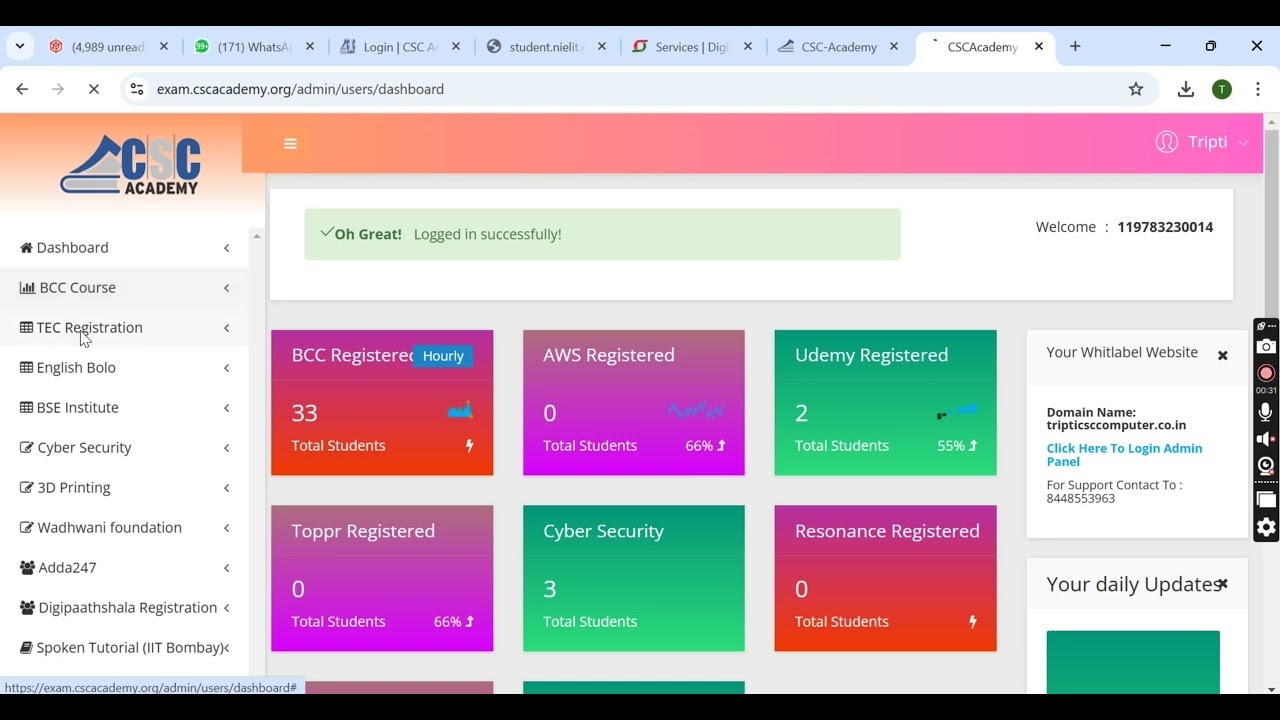Expand the Dashboard chevron arrow

pyautogui.click(x=227, y=248)
